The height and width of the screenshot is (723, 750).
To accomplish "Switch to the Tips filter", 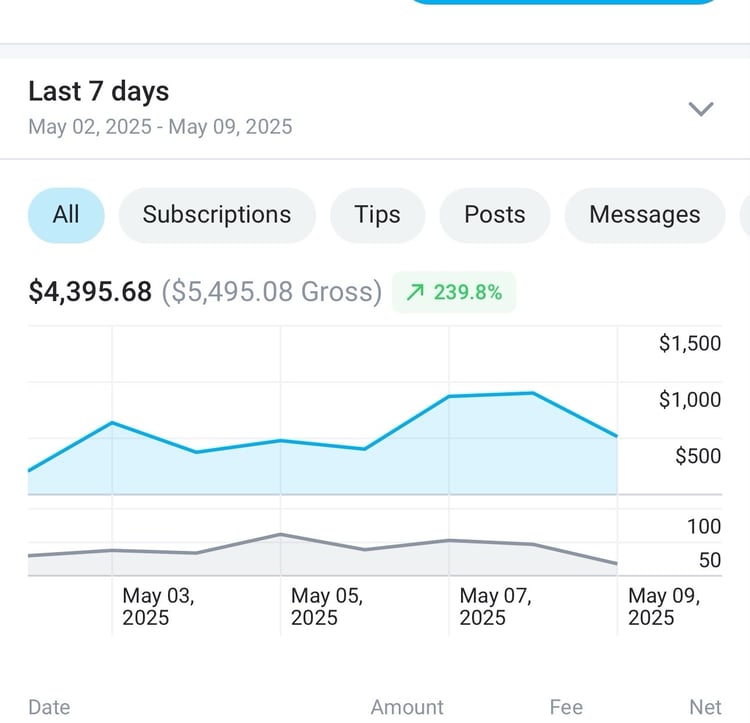I will pos(377,215).
